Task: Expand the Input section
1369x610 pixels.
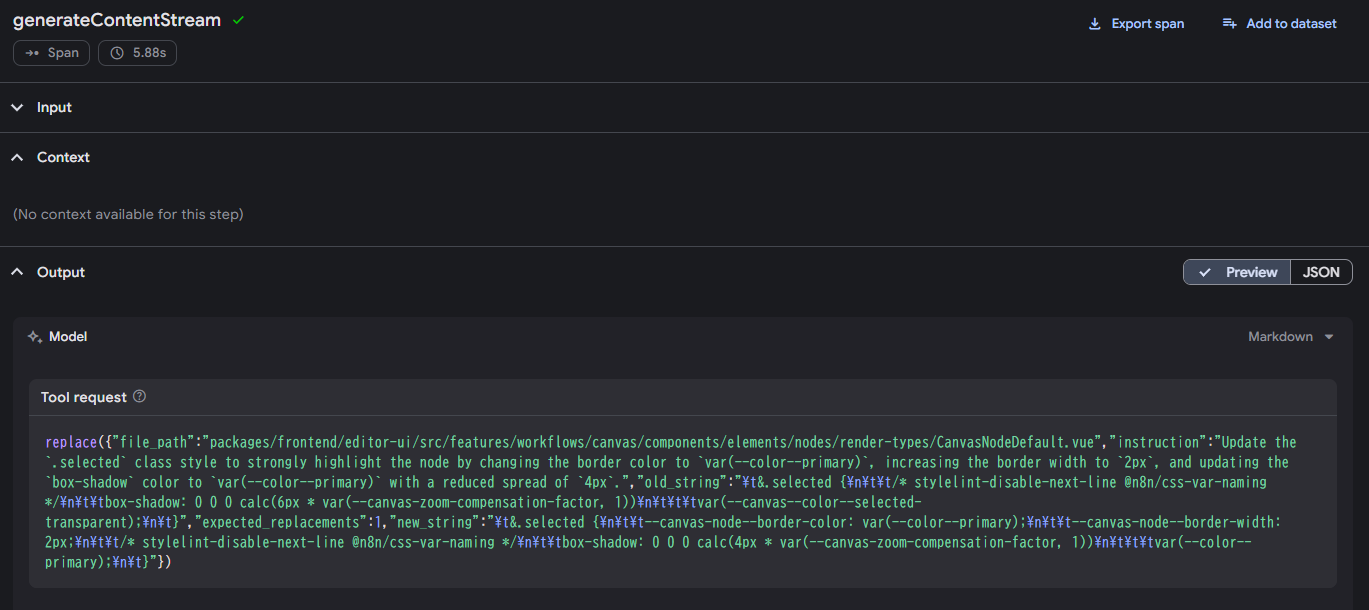Action: point(17,107)
